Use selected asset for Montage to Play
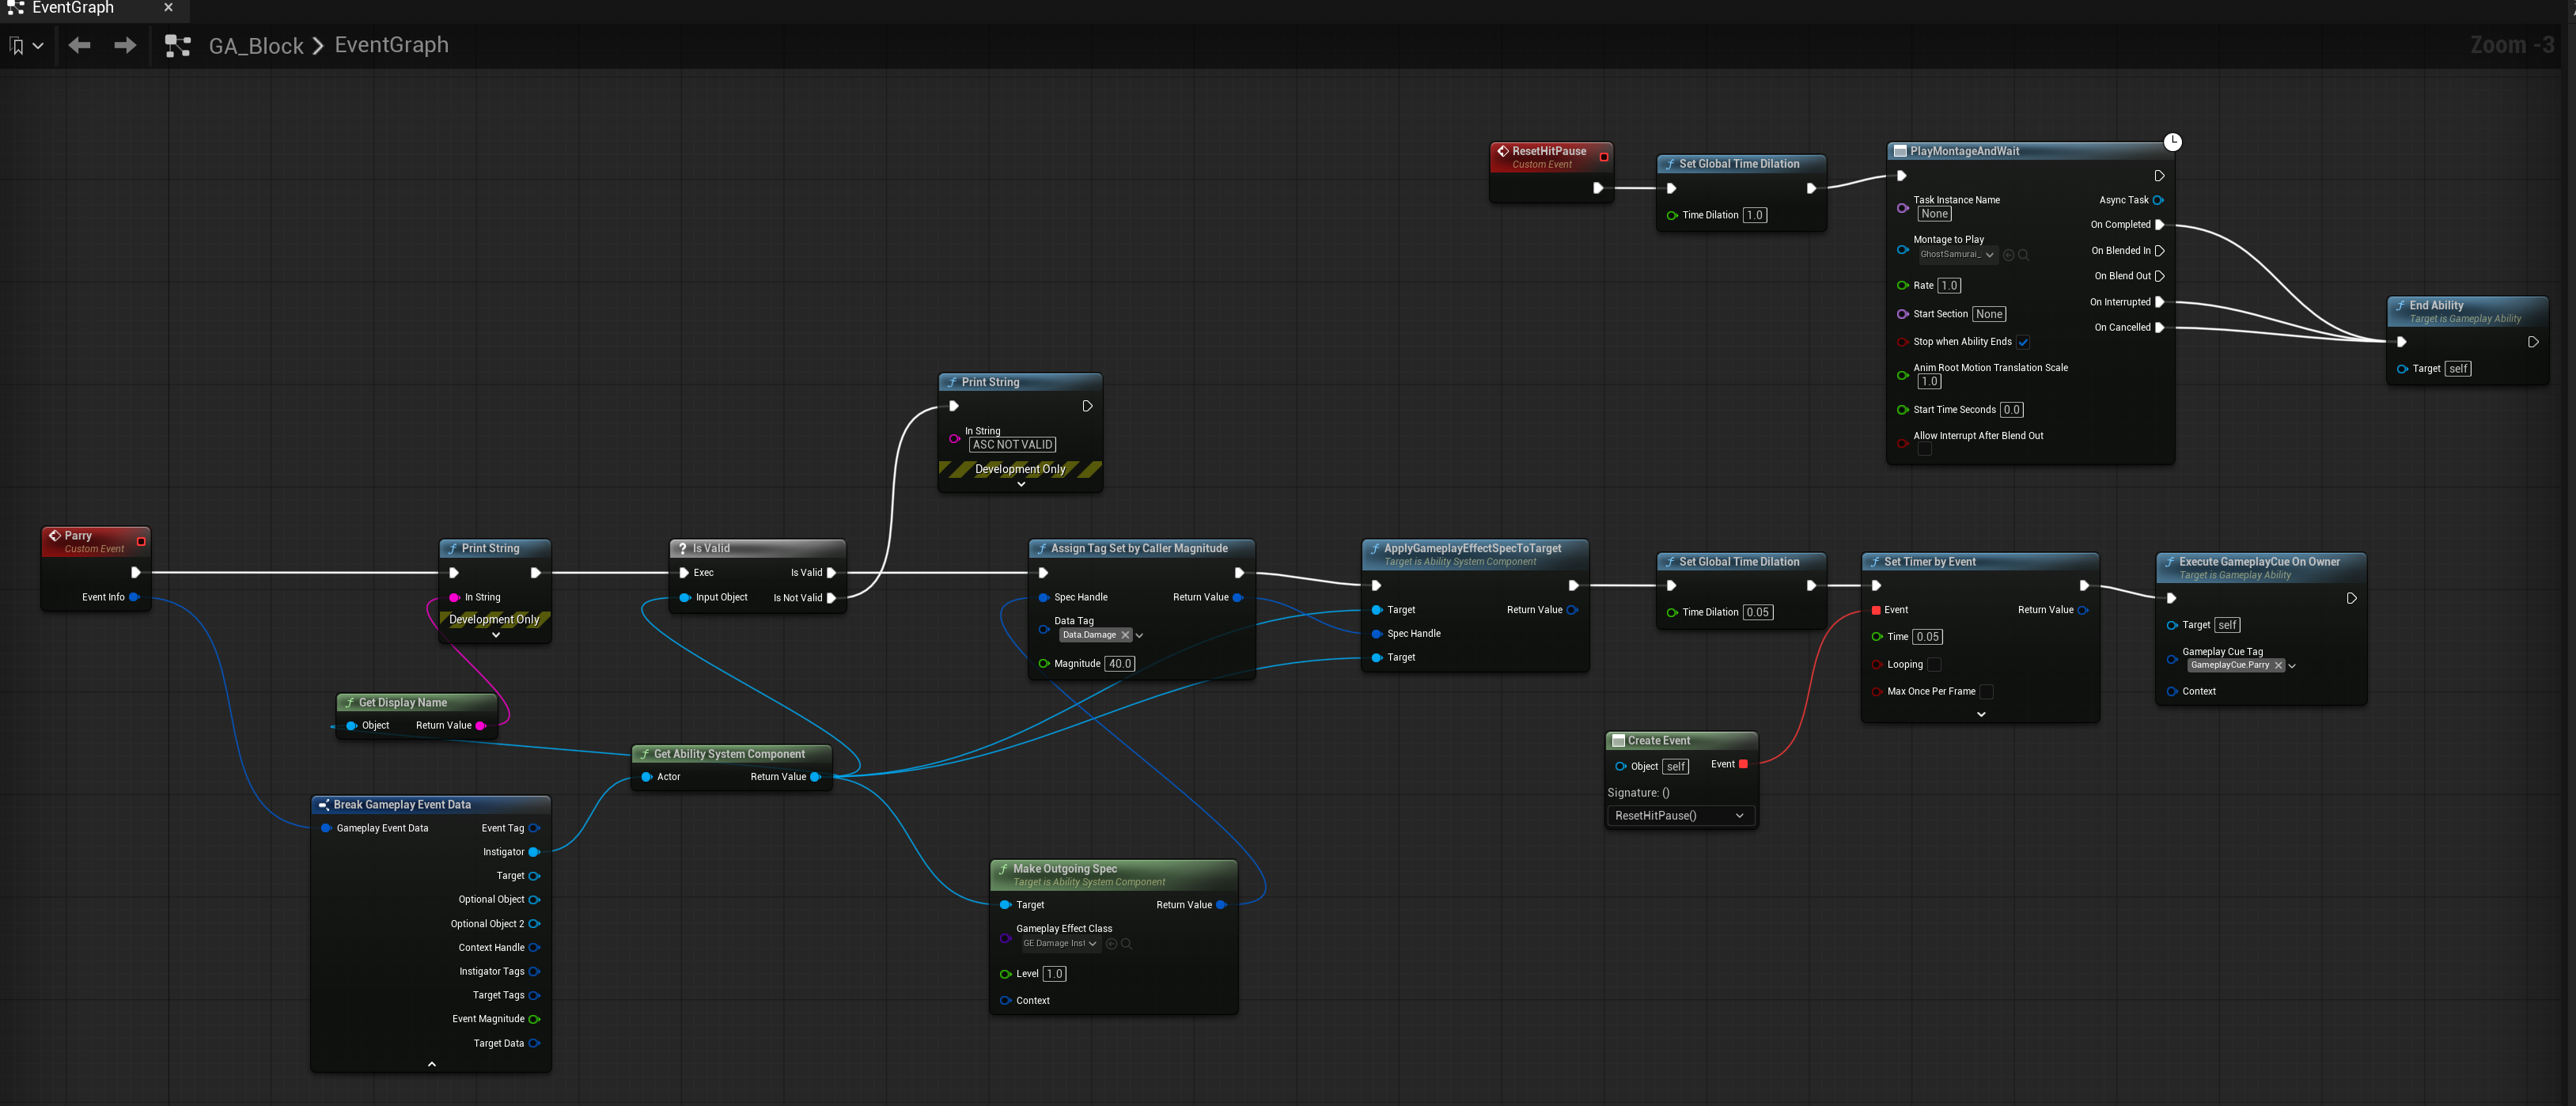2576x1106 pixels. (x=2008, y=255)
